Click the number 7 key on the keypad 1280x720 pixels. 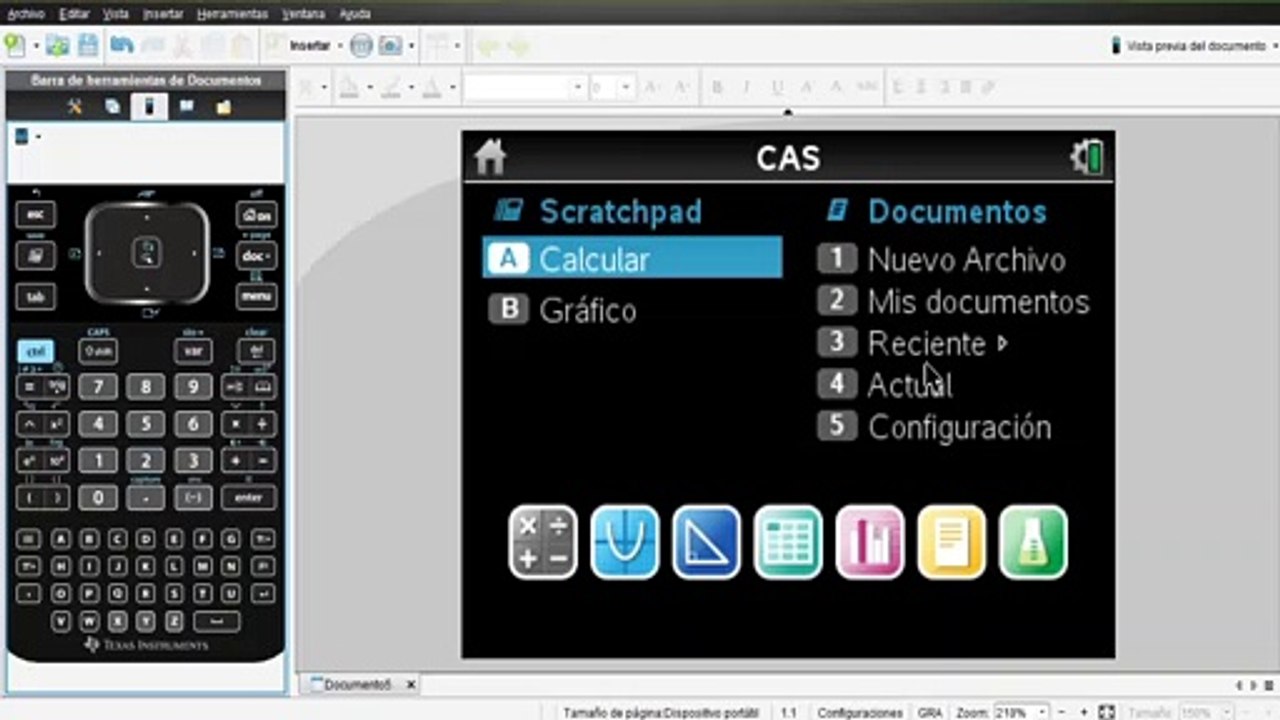[98, 388]
